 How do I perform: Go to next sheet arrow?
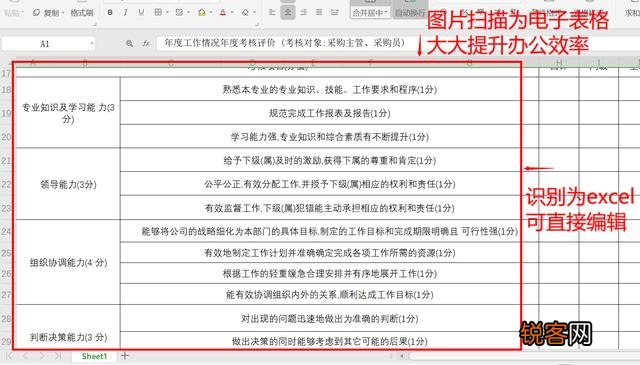[x=42, y=356]
